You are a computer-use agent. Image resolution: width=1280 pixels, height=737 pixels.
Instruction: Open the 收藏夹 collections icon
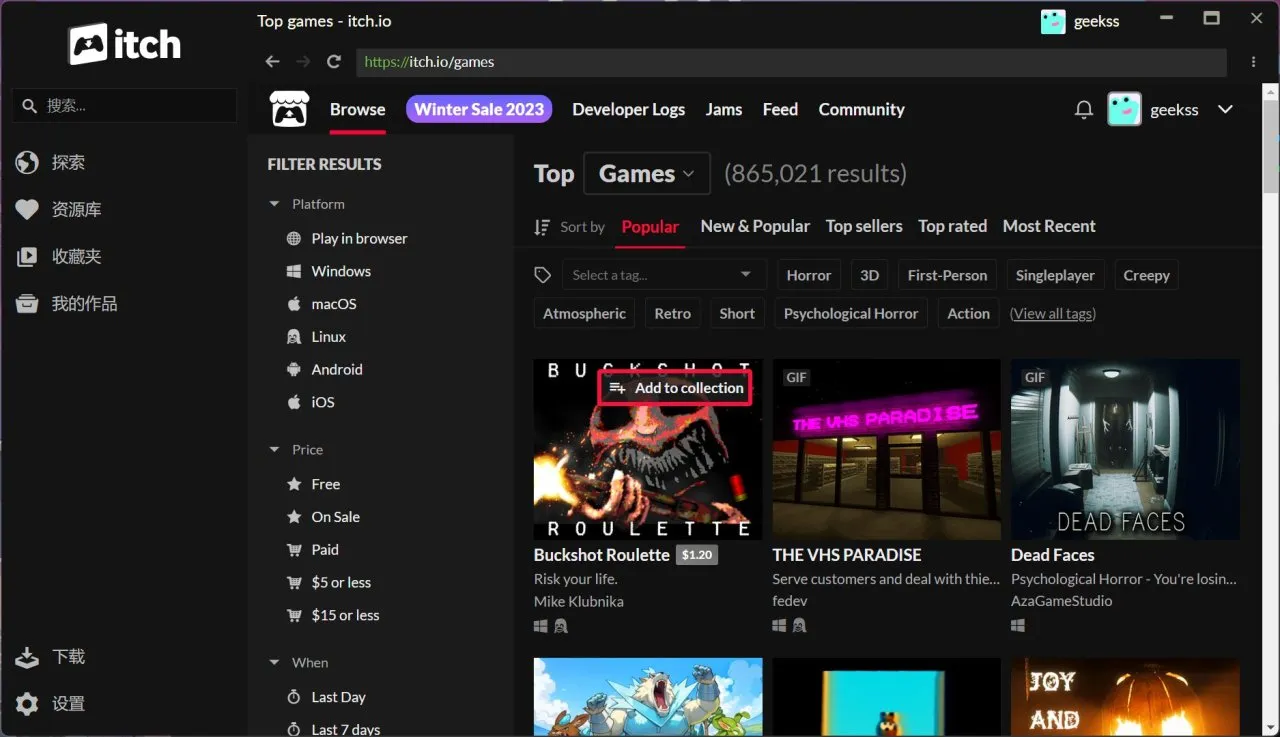coord(27,256)
